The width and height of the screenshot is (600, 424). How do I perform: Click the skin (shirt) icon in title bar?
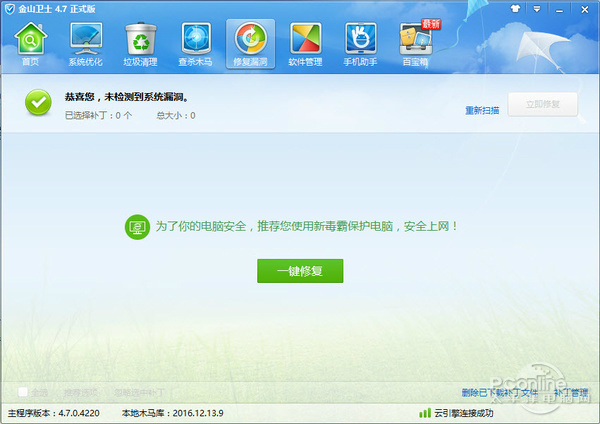(x=515, y=9)
